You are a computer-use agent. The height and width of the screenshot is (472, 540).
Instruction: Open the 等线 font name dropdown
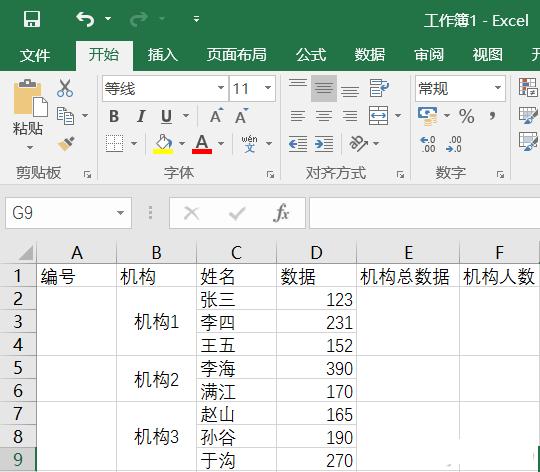[221, 88]
